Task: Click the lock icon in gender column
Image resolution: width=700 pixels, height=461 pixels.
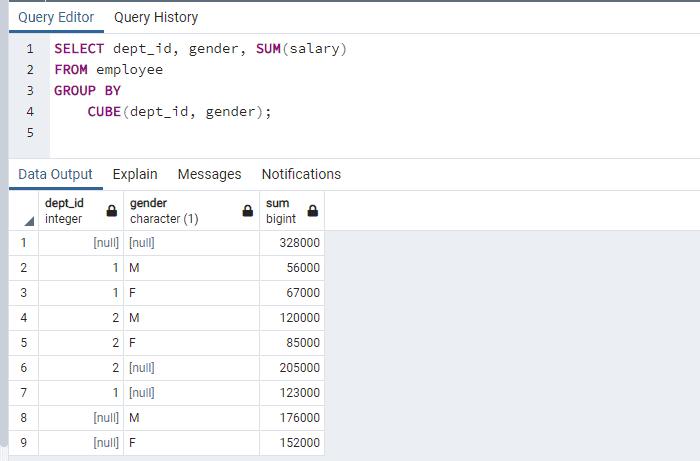Action: pyautogui.click(x=247, y=211)
